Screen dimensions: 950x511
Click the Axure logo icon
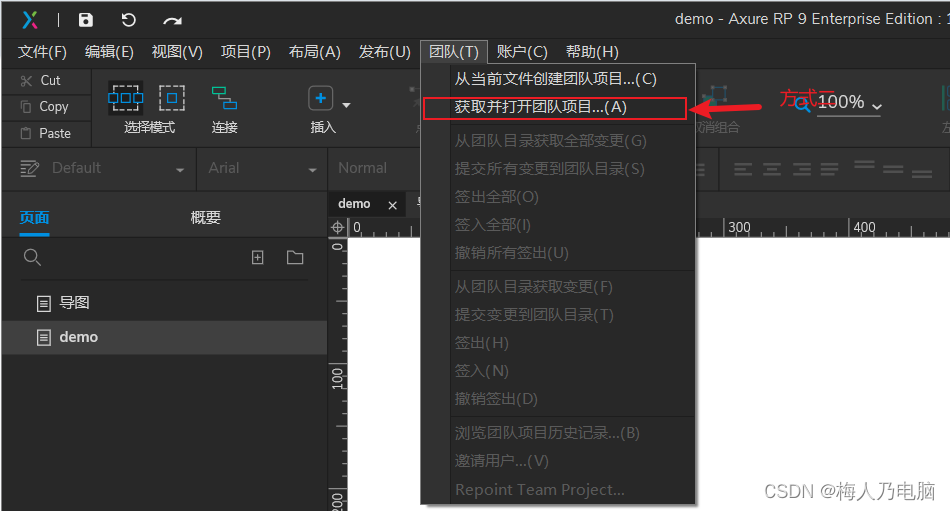(x=30, y=20)
